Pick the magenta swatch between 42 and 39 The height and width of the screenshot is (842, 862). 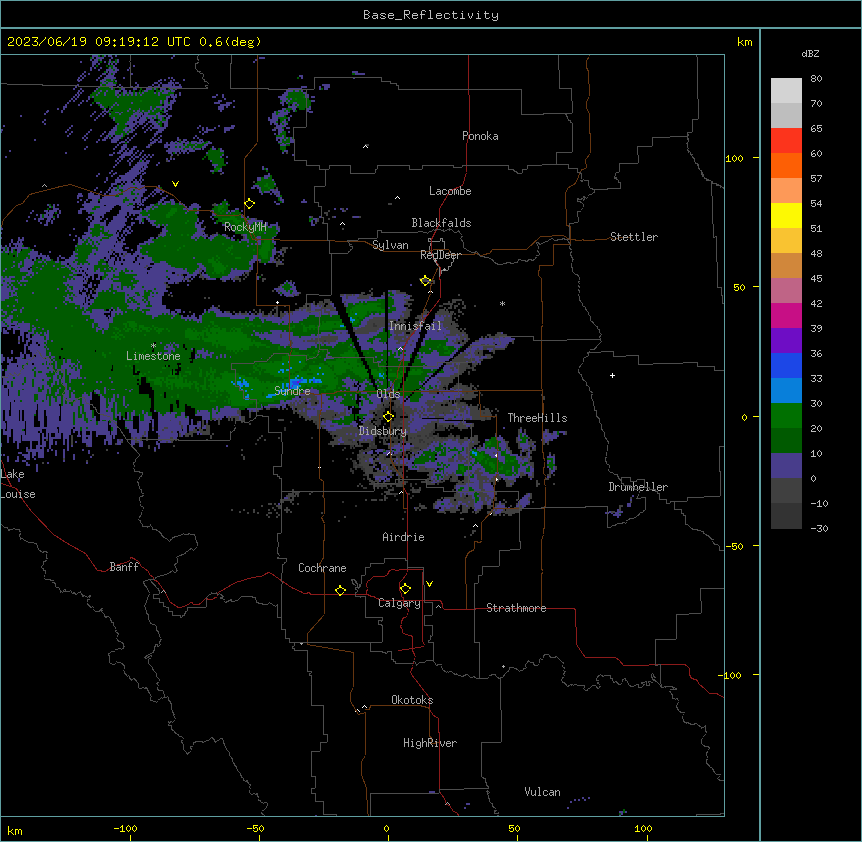[x=786, y=315]
